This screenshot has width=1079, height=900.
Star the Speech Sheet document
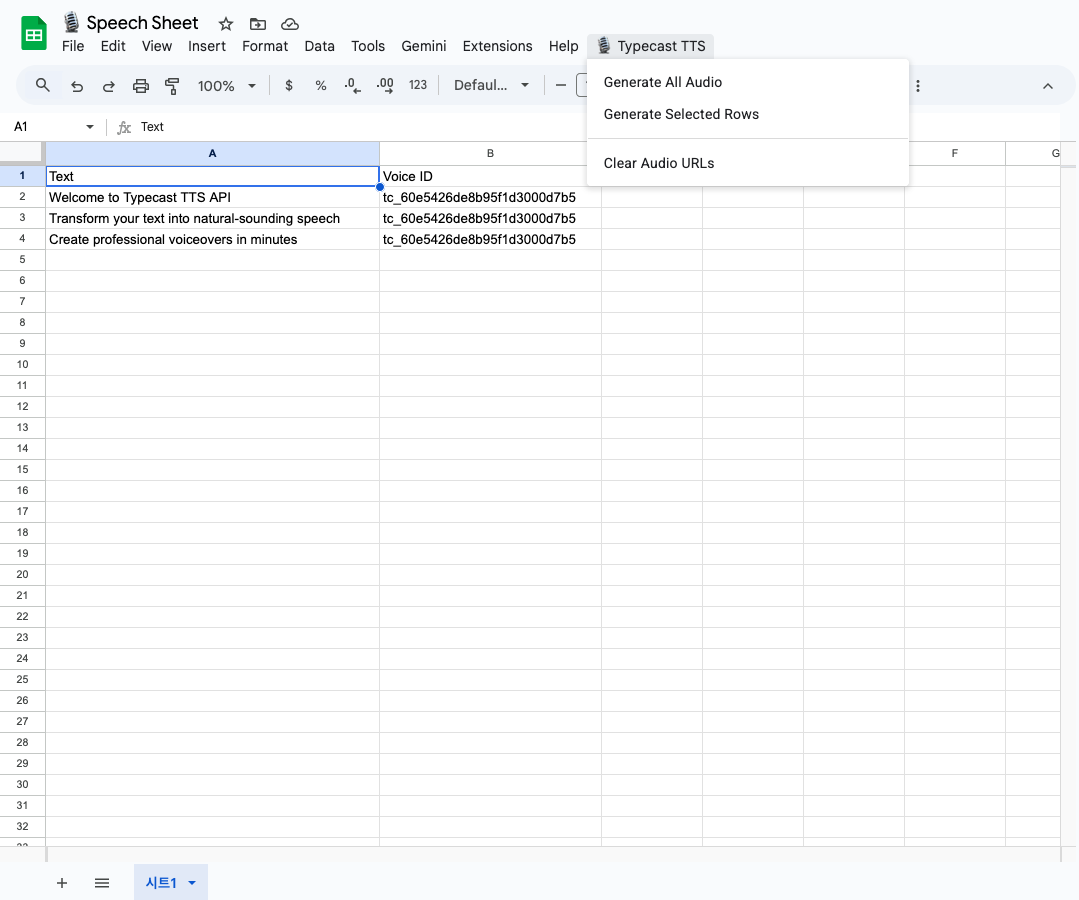click(226, 24)
